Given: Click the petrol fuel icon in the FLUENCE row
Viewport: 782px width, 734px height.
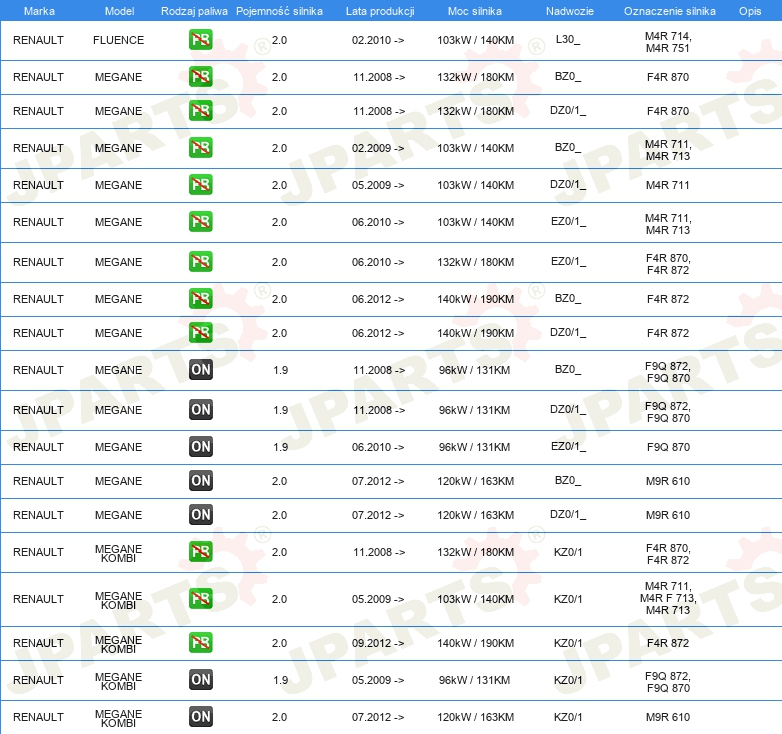Looking at the screenshot, I should 200,39.
